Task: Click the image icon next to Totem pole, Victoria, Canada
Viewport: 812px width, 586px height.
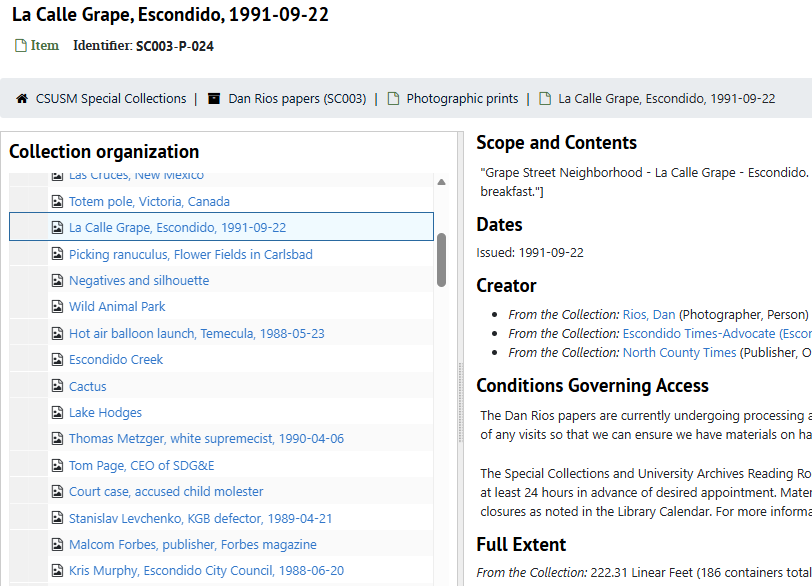Action: [57, 201]
